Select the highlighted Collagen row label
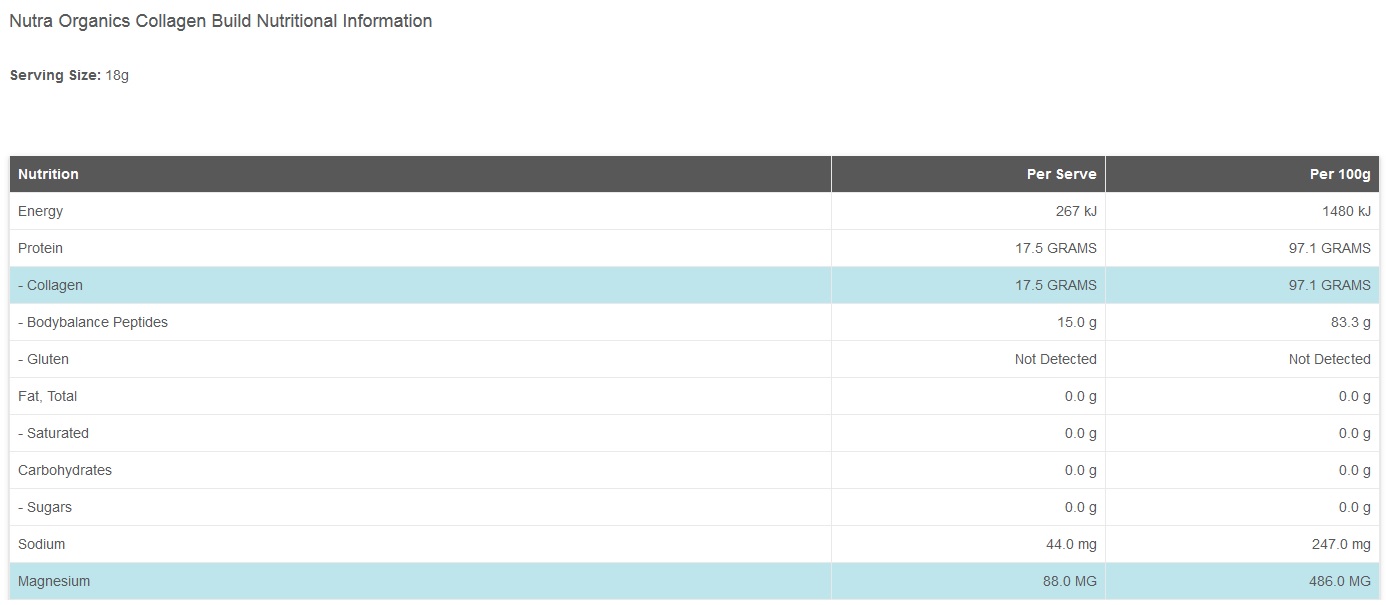 pyautogui.click(x=50, y=285)
